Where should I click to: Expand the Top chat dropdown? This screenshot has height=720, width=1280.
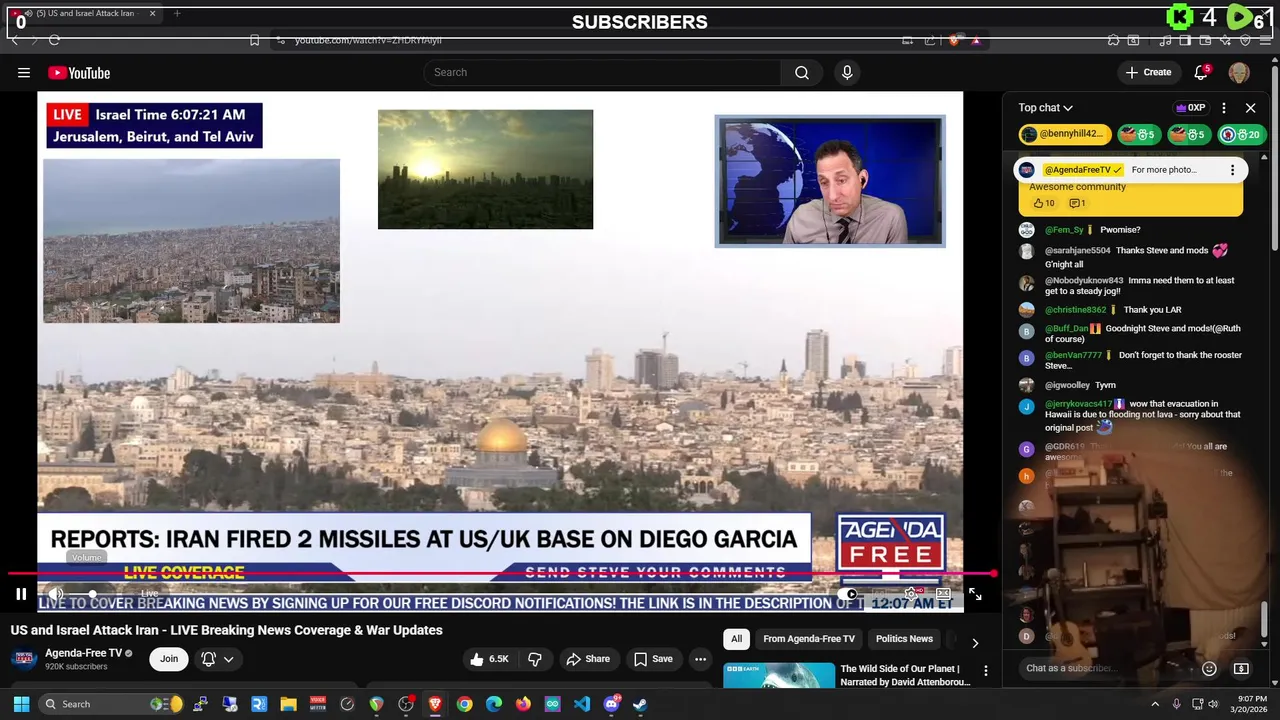coord(1046,108)
